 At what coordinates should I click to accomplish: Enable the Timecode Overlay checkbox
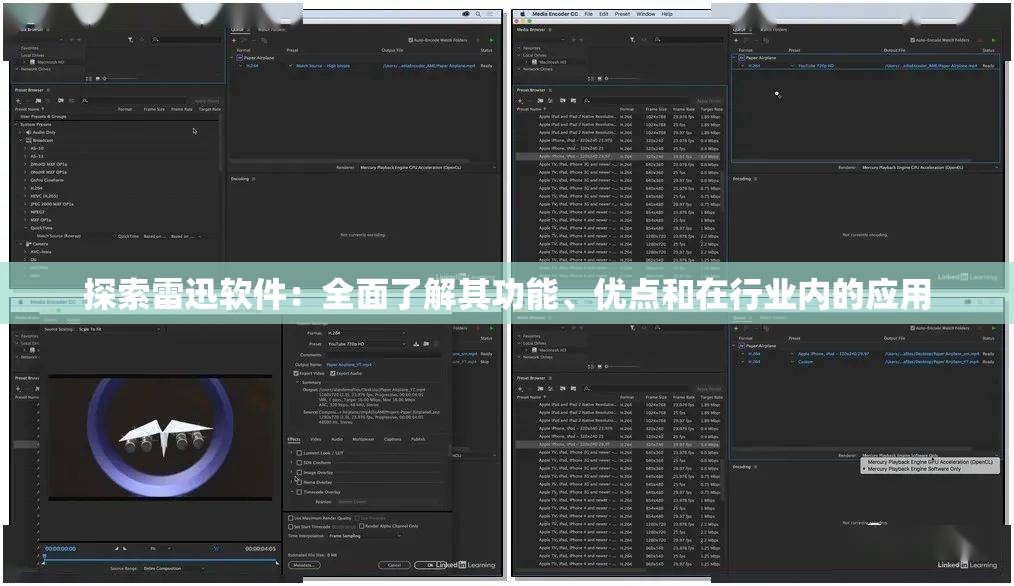[x=299, y=492]
